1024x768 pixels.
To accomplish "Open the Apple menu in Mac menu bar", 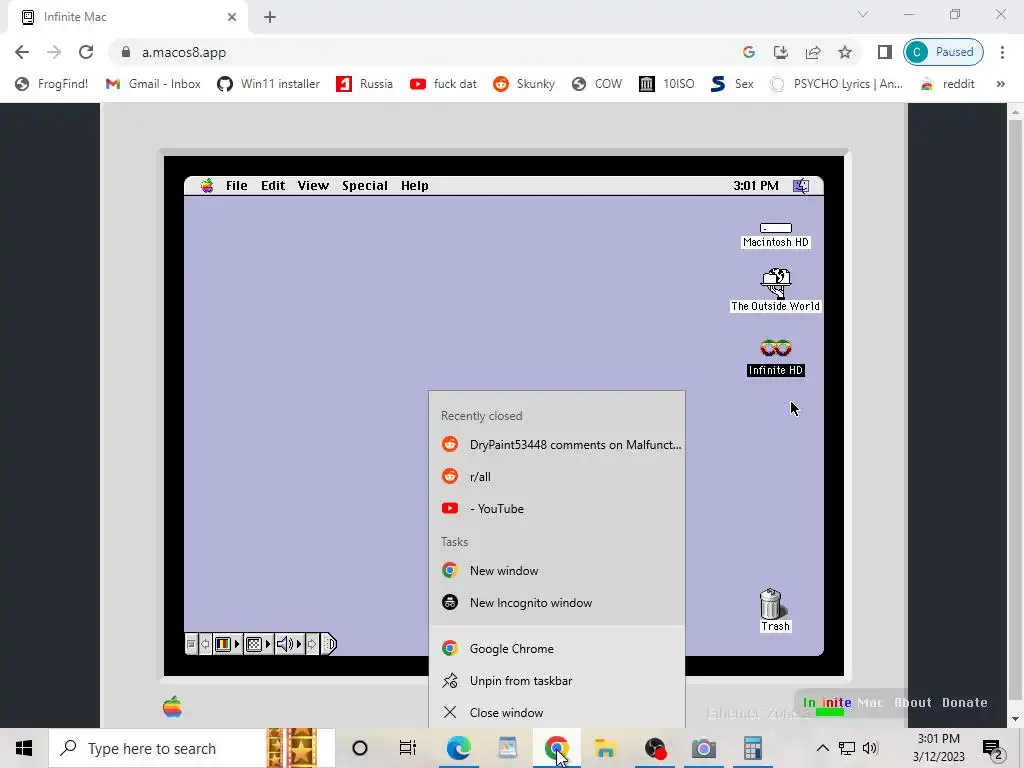I will (207, 185).
